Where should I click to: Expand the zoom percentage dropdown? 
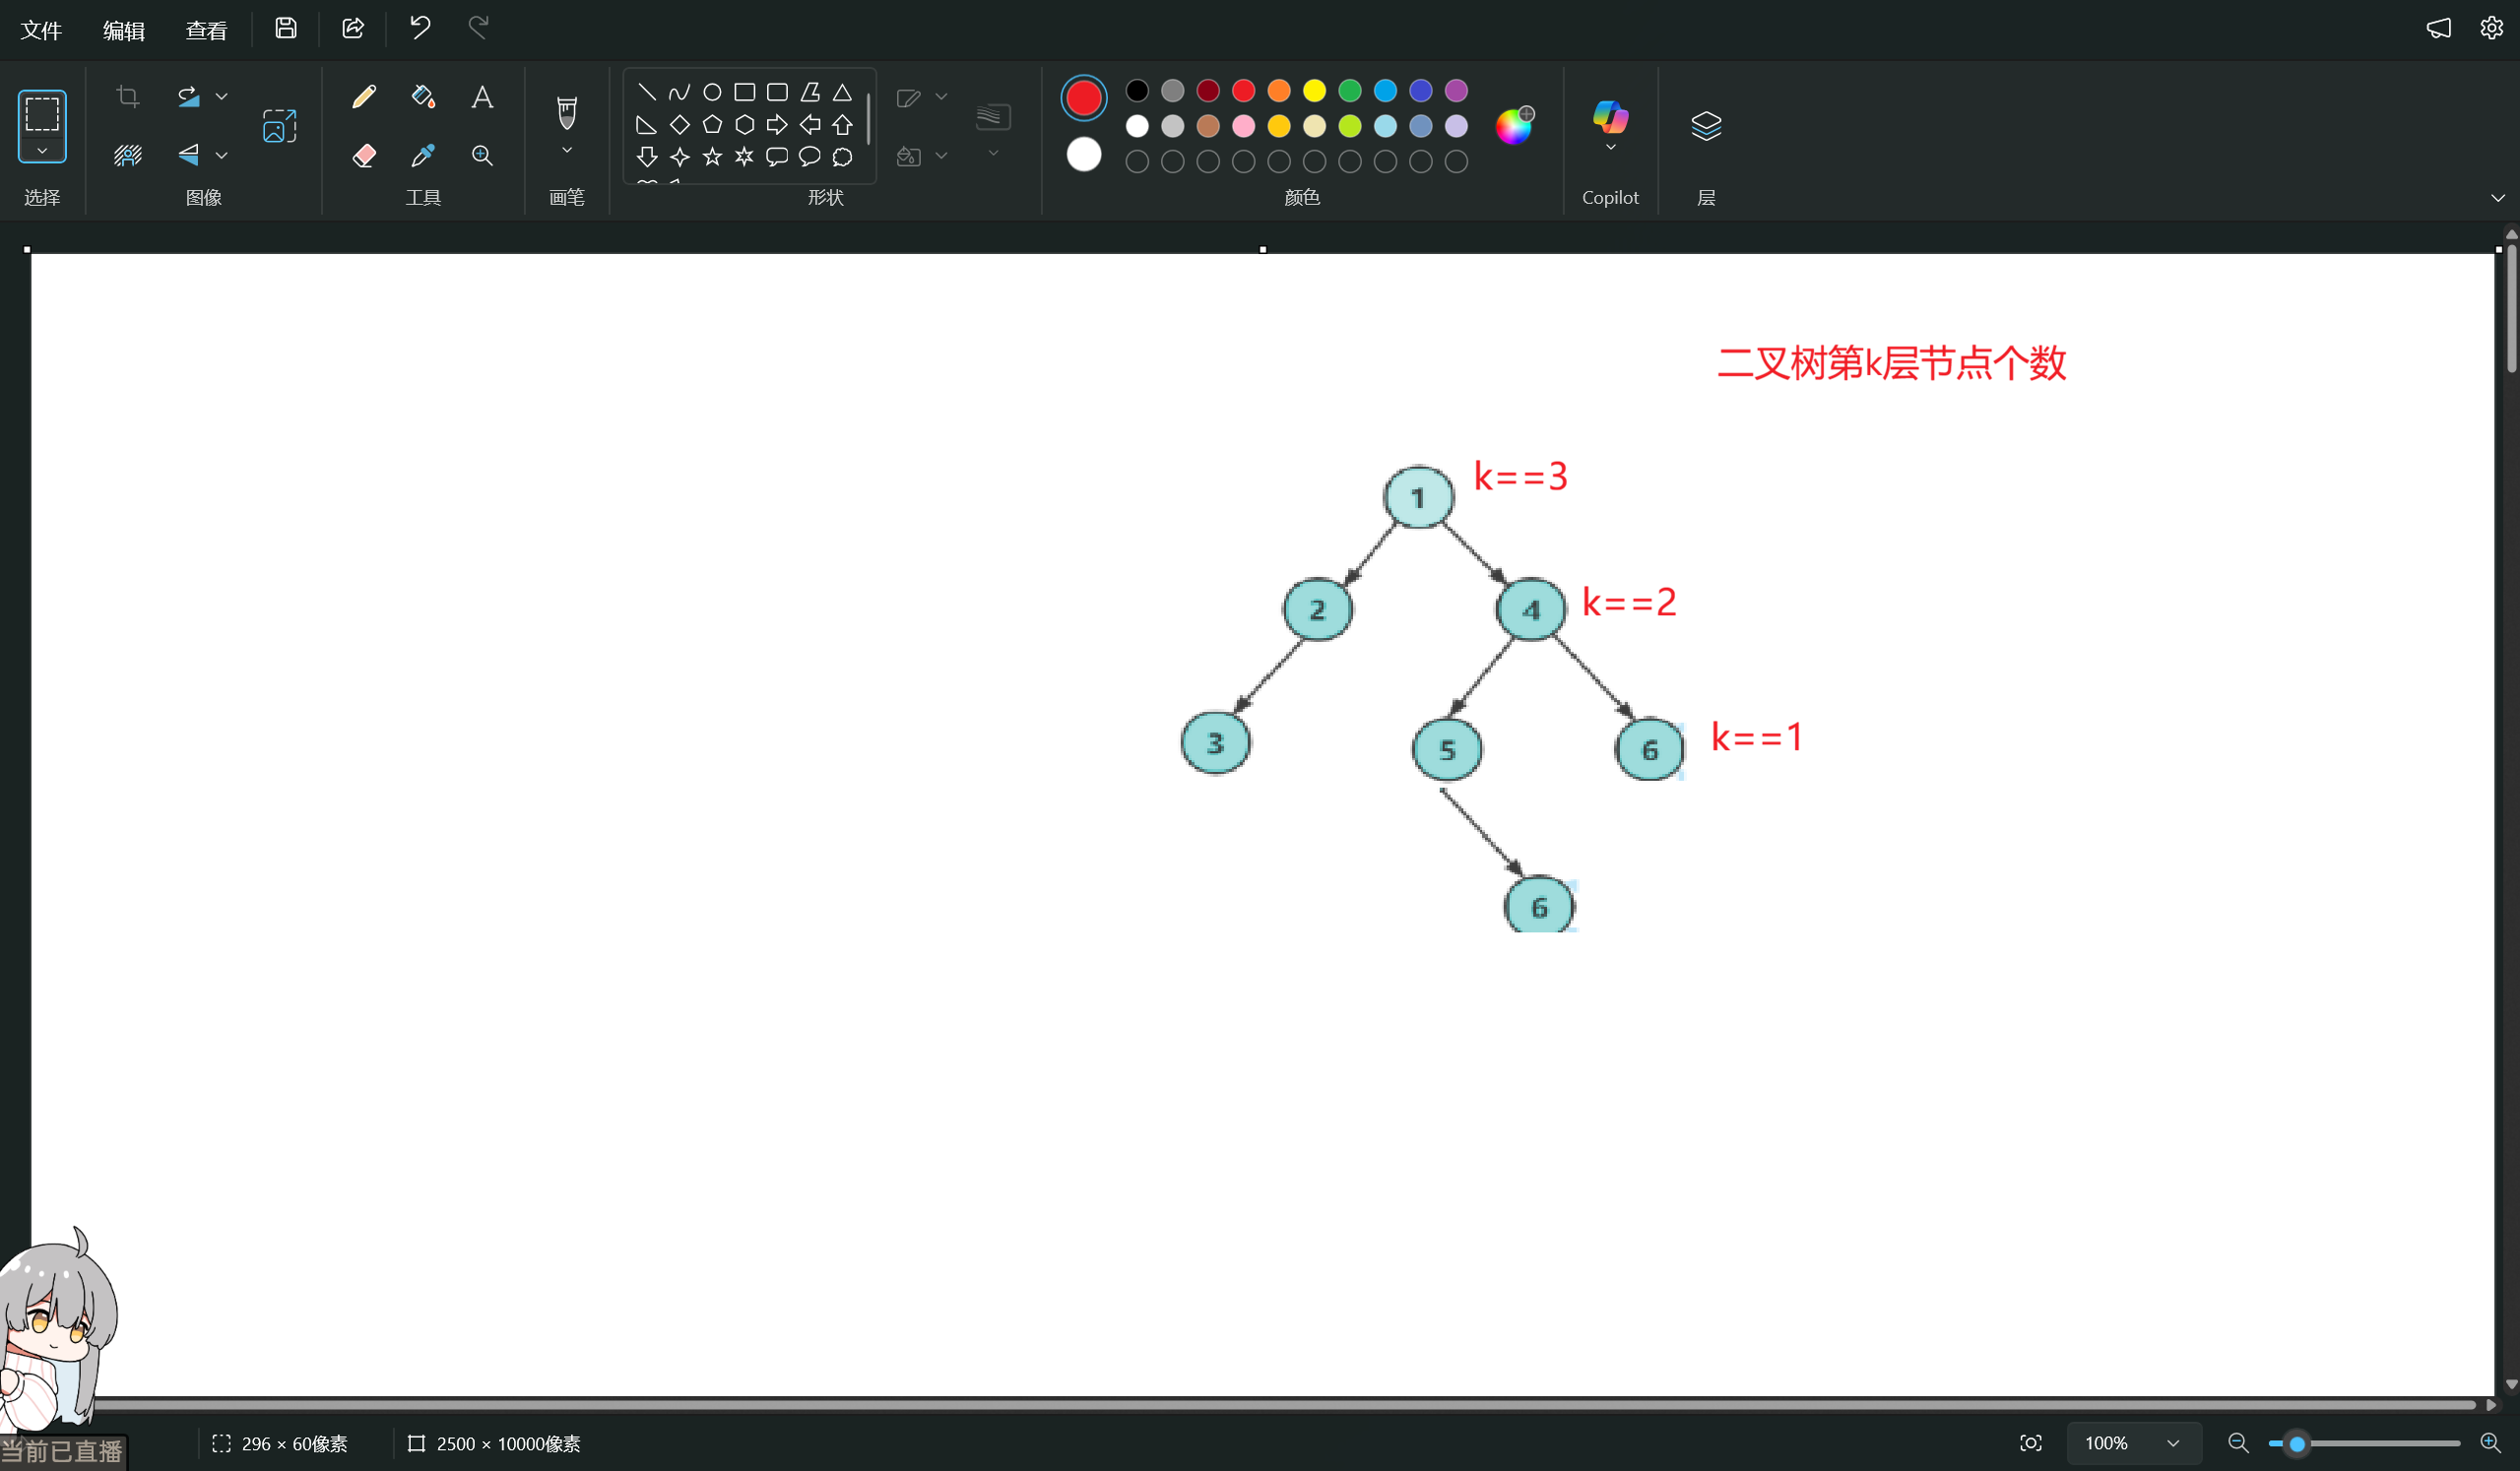coord(2172,1443)
